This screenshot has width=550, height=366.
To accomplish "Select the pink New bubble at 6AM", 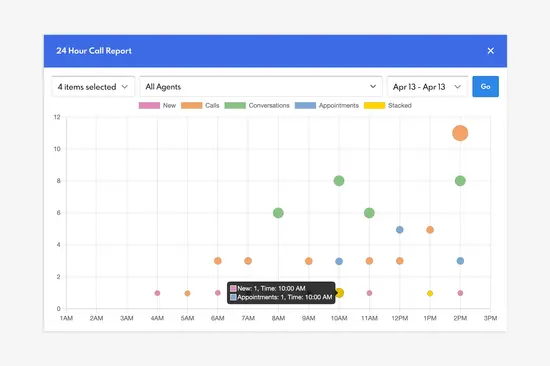I will (x=217, y=293).
